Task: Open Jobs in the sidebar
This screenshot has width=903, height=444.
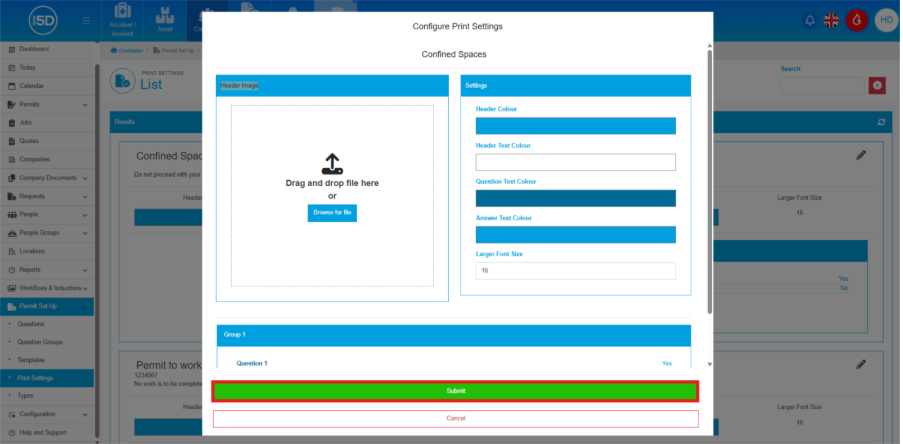Action: [47, 123]
